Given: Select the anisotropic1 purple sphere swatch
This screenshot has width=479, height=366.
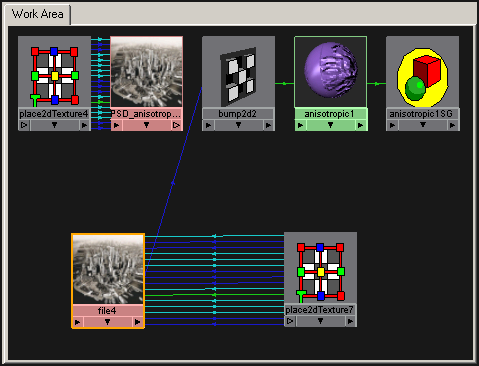Looking at the screenshot, I should click(x=330, y=72).
